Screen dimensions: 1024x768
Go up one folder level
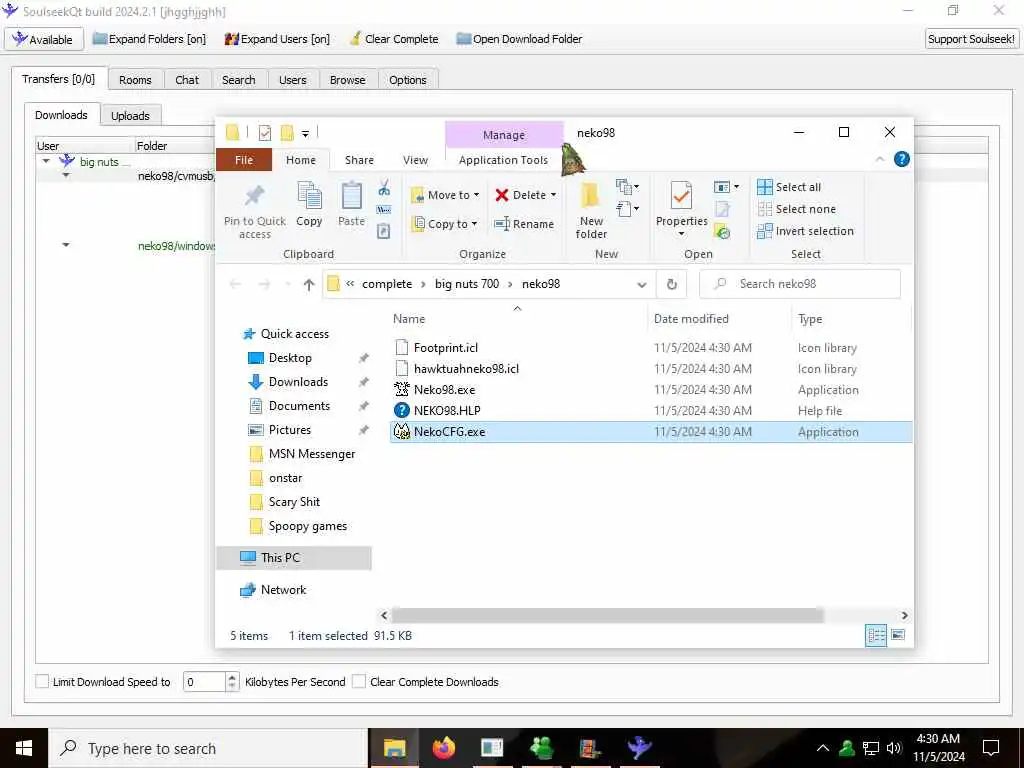[309, 284]
